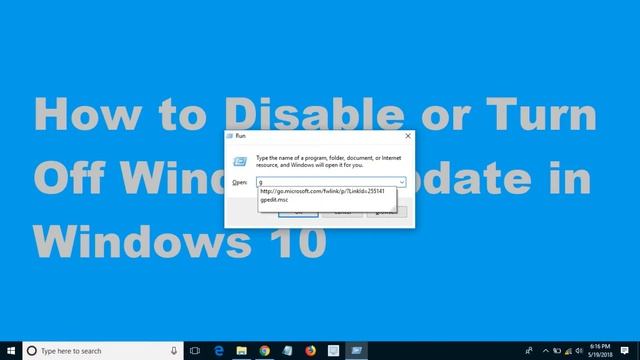Expand the Open combo box dropdown arrow
This screenshot has width=640, height=360.
(x=402, y=182)
